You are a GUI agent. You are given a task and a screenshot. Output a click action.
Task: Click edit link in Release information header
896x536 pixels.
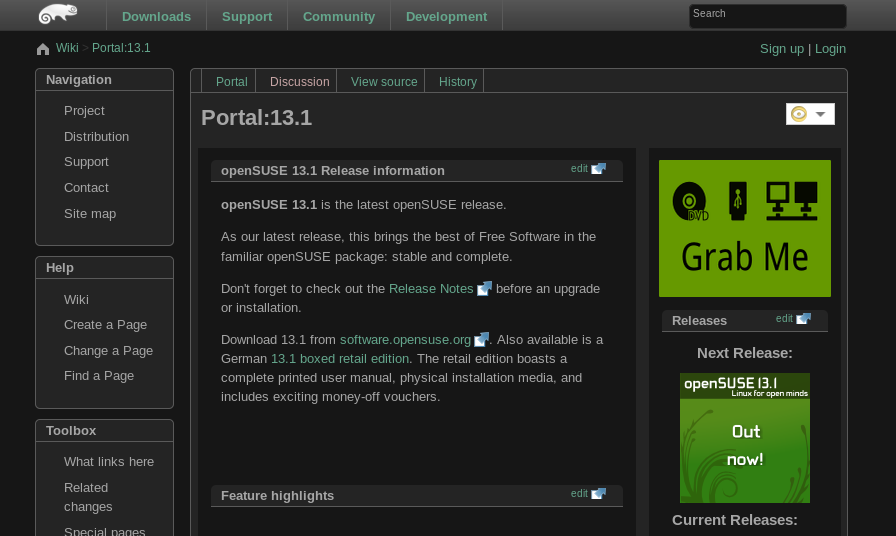579,169
